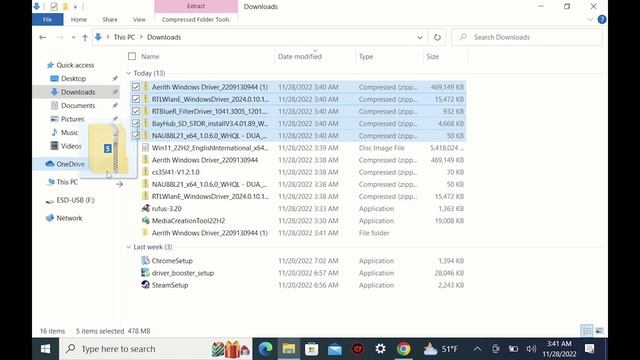The height and width of the screenshot is (360, 640).
Task: Uncheck Aerith Windows Driver_2209130944 (1) zip checkbox
Action: 136,87
